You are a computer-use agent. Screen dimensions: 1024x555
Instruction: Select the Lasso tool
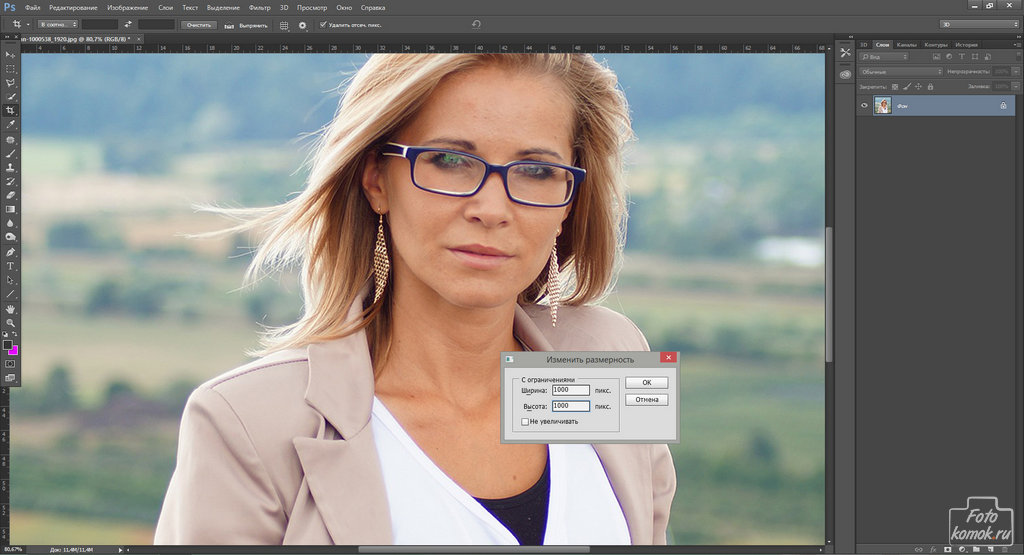tap(11, 82)
